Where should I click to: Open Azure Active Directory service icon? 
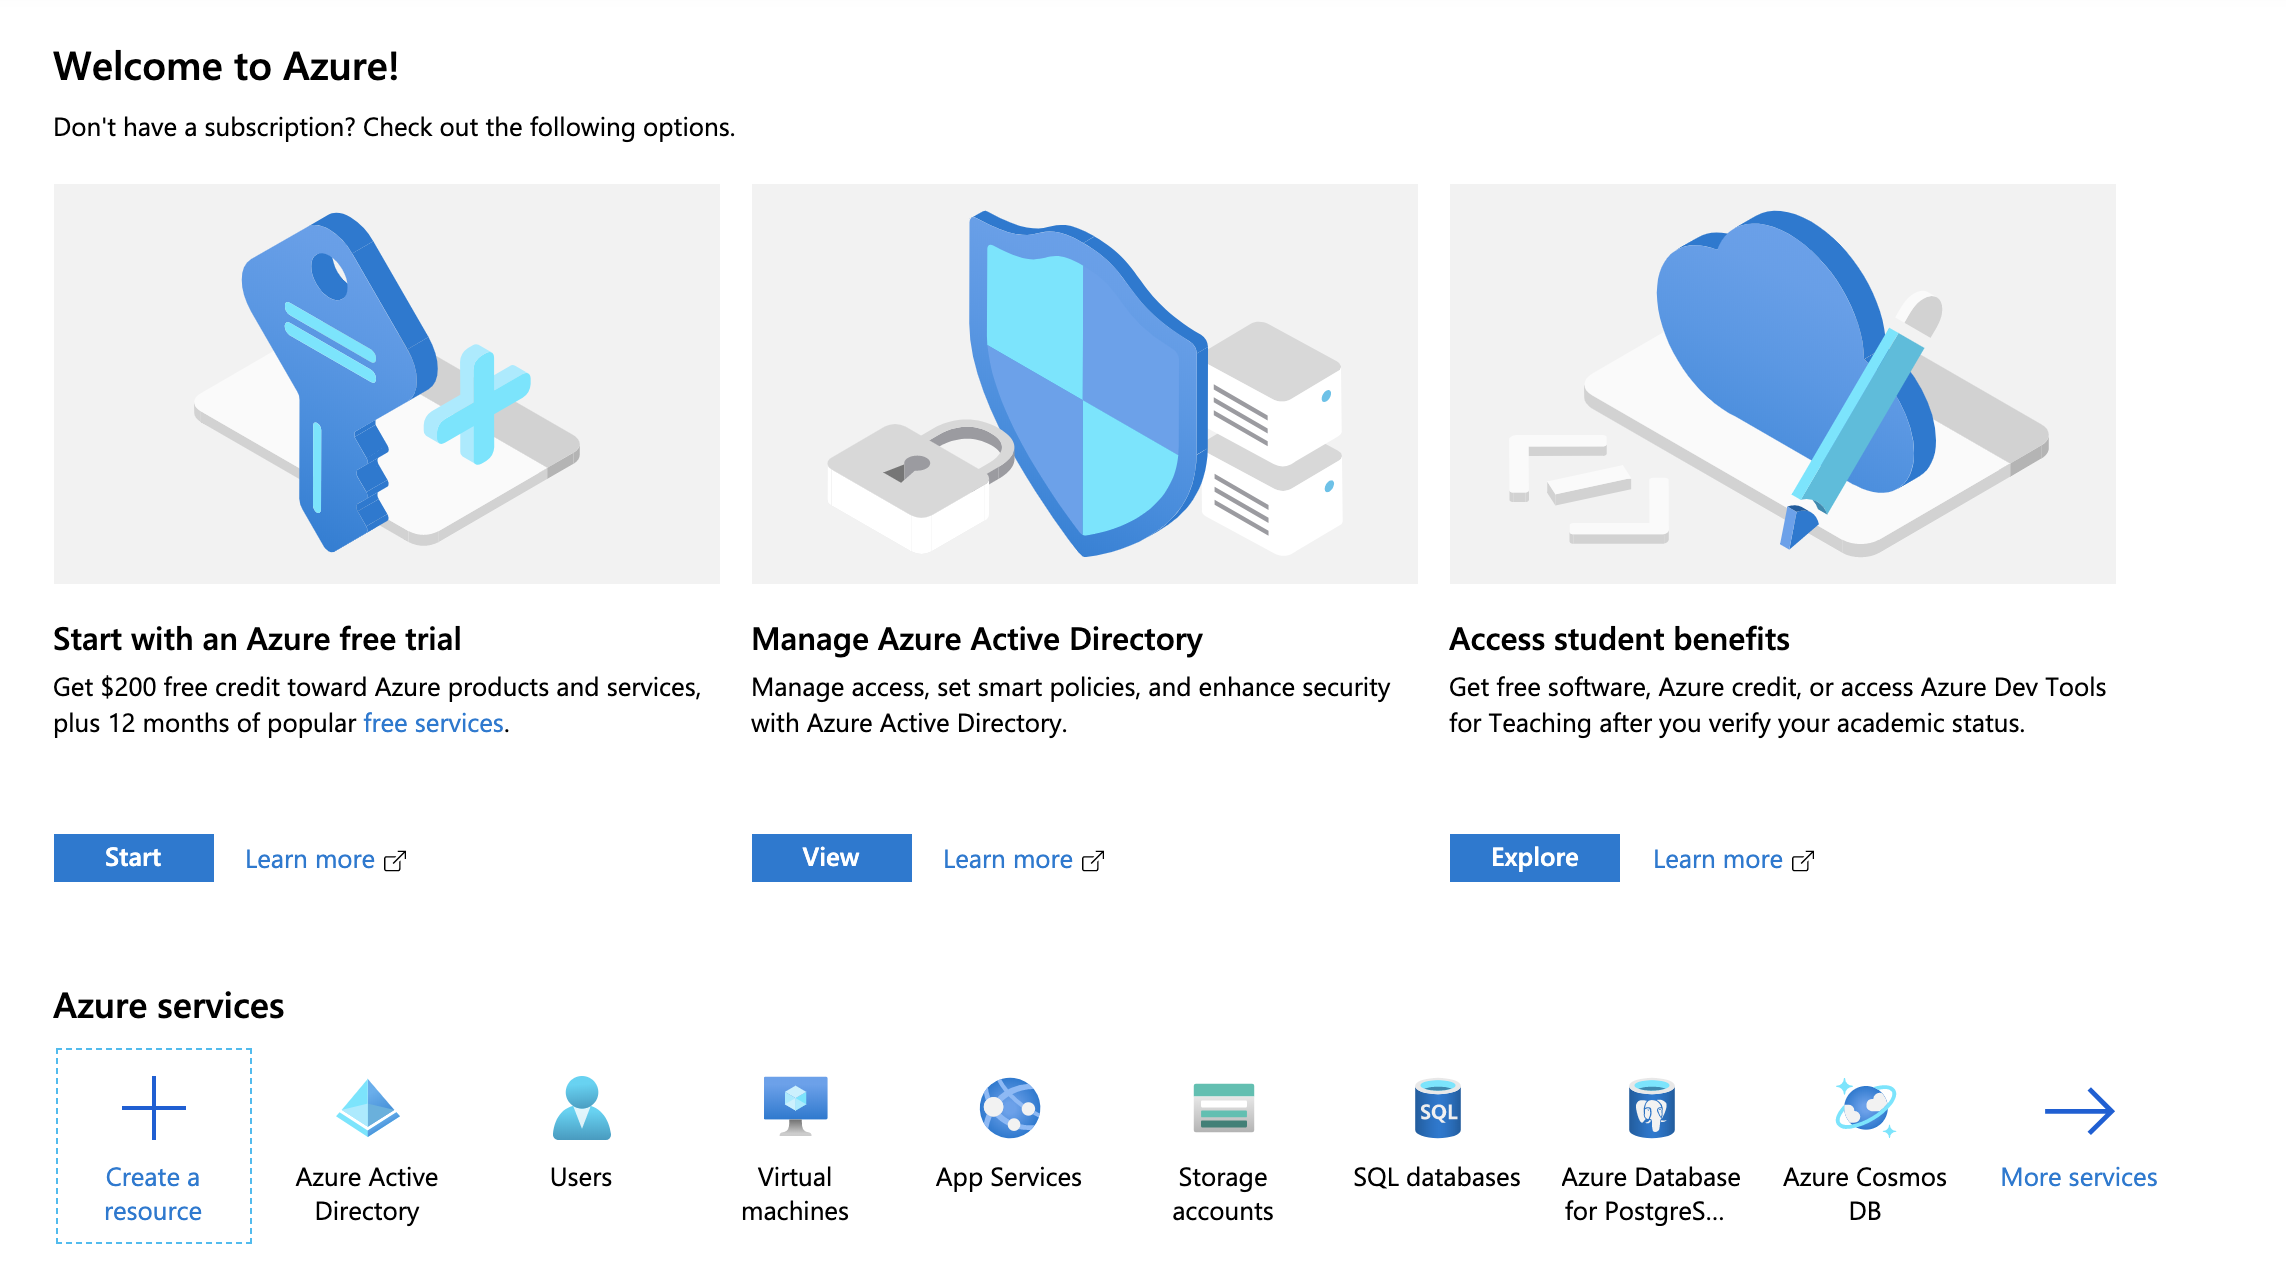367,1108
